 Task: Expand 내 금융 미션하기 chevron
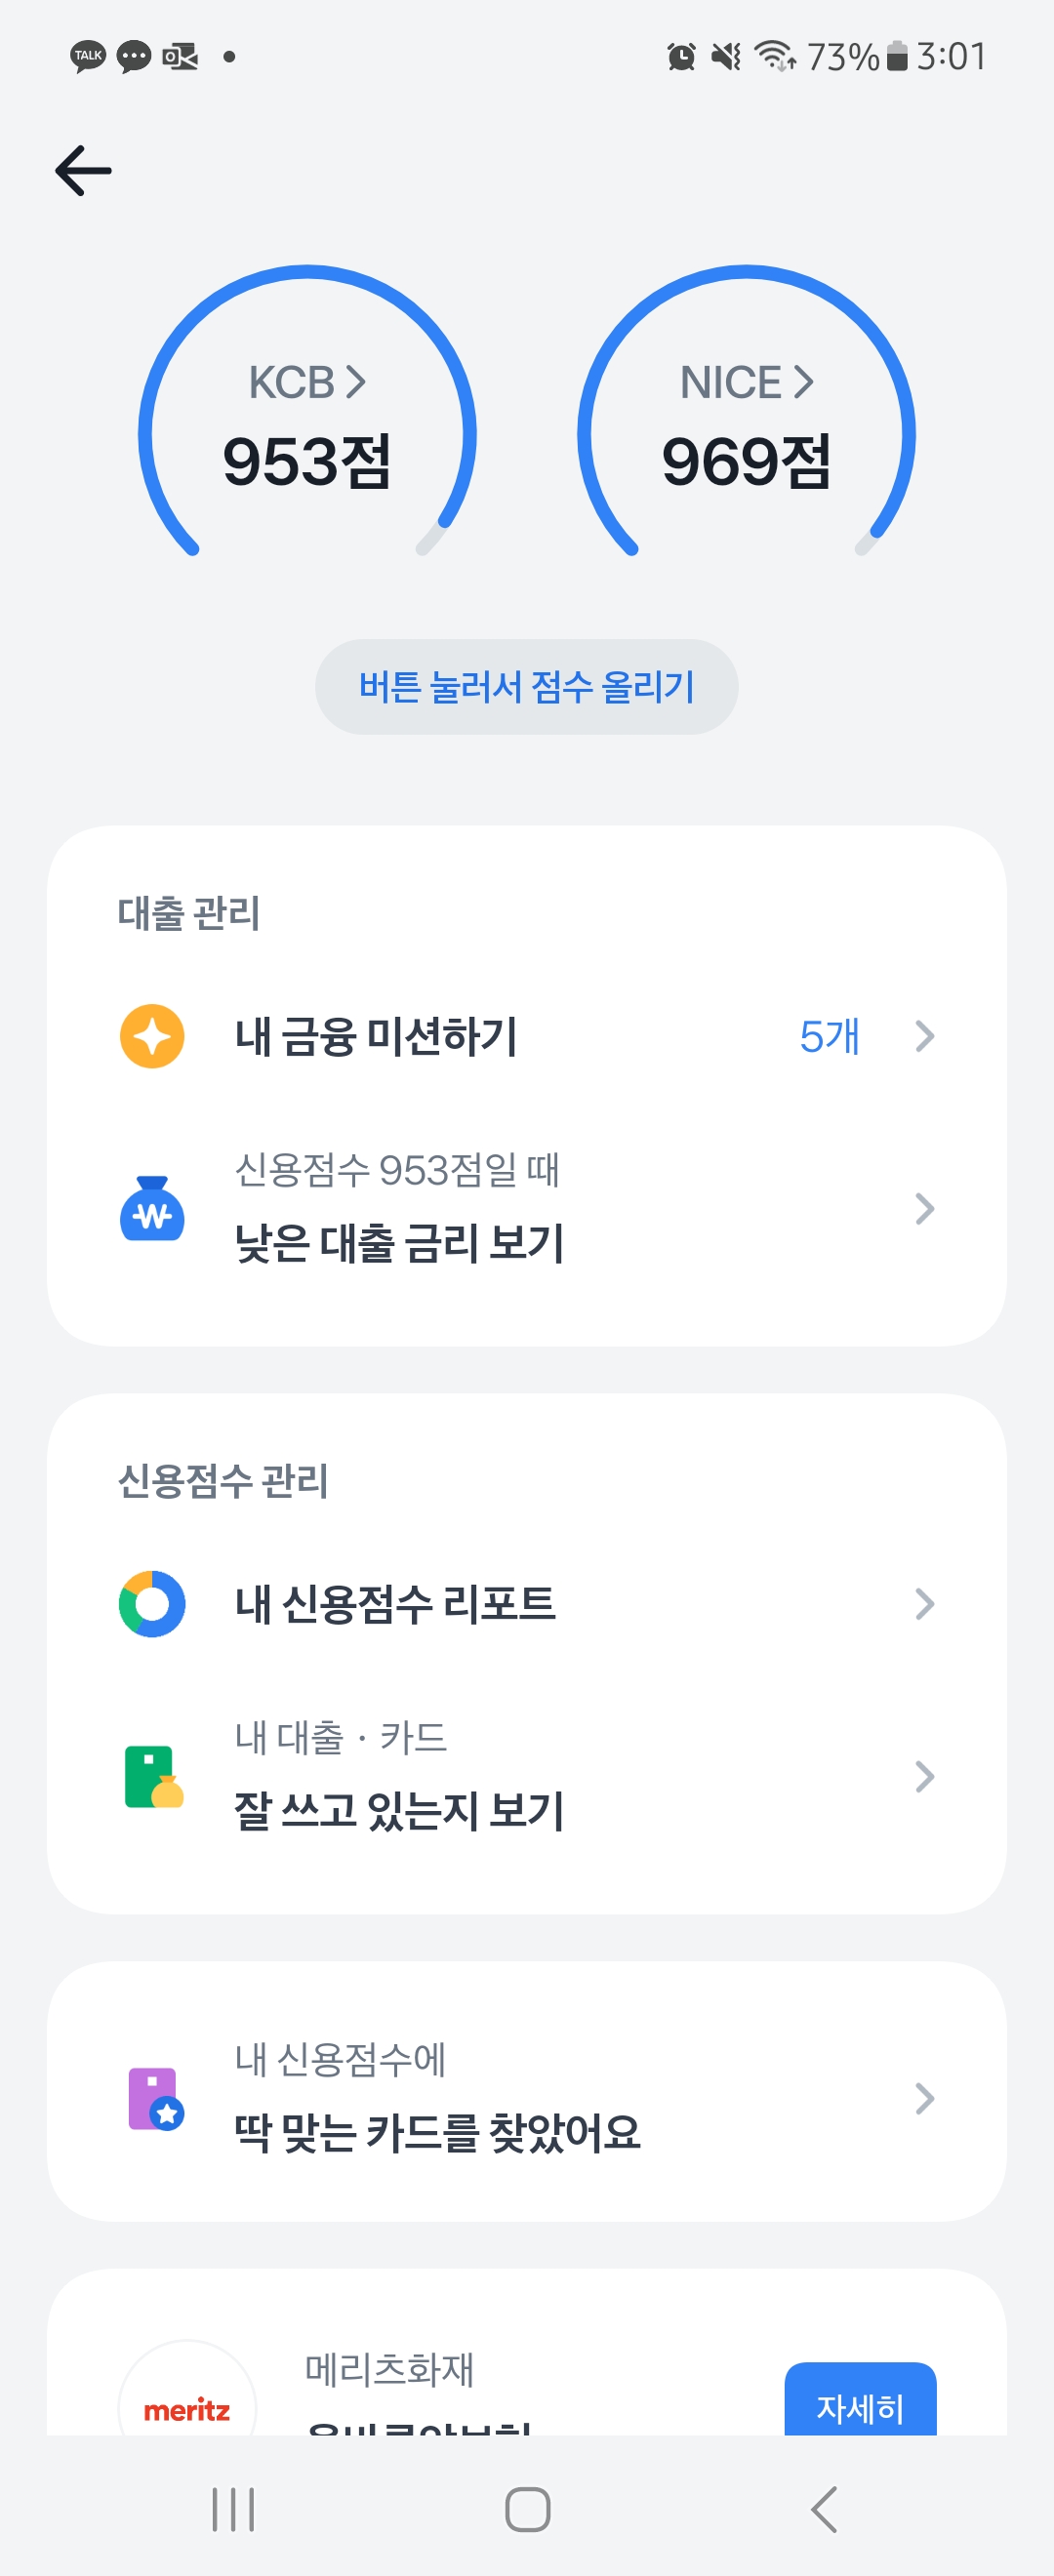[x=924, y=1036]
